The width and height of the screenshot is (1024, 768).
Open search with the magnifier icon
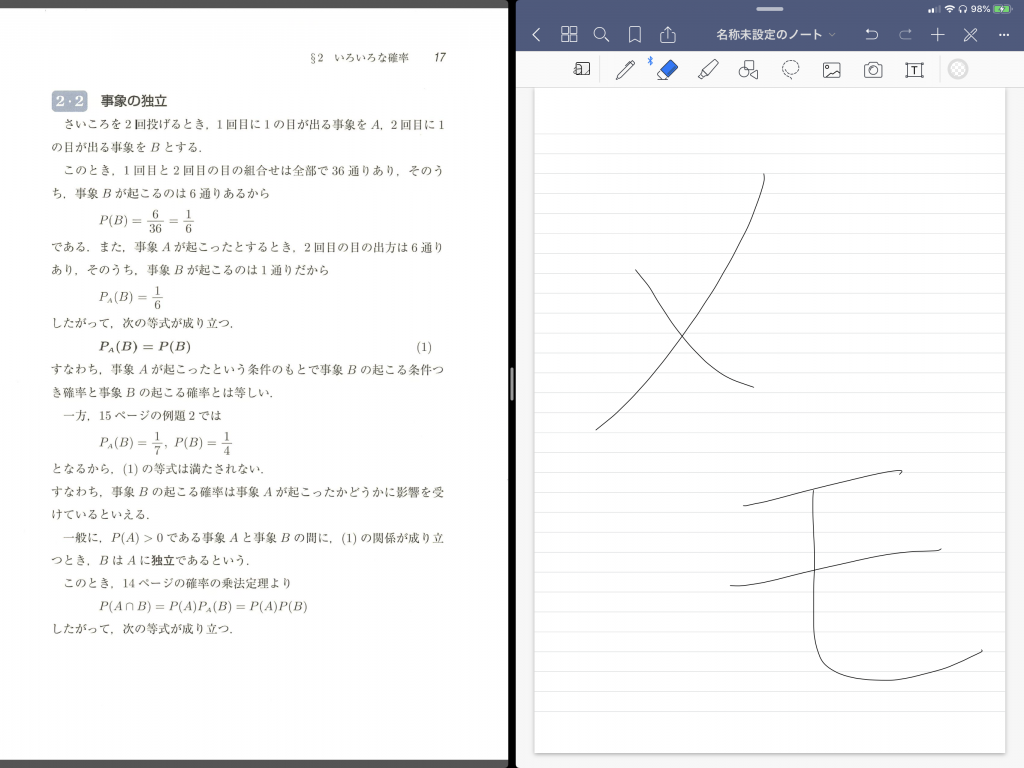coord(601,35)
